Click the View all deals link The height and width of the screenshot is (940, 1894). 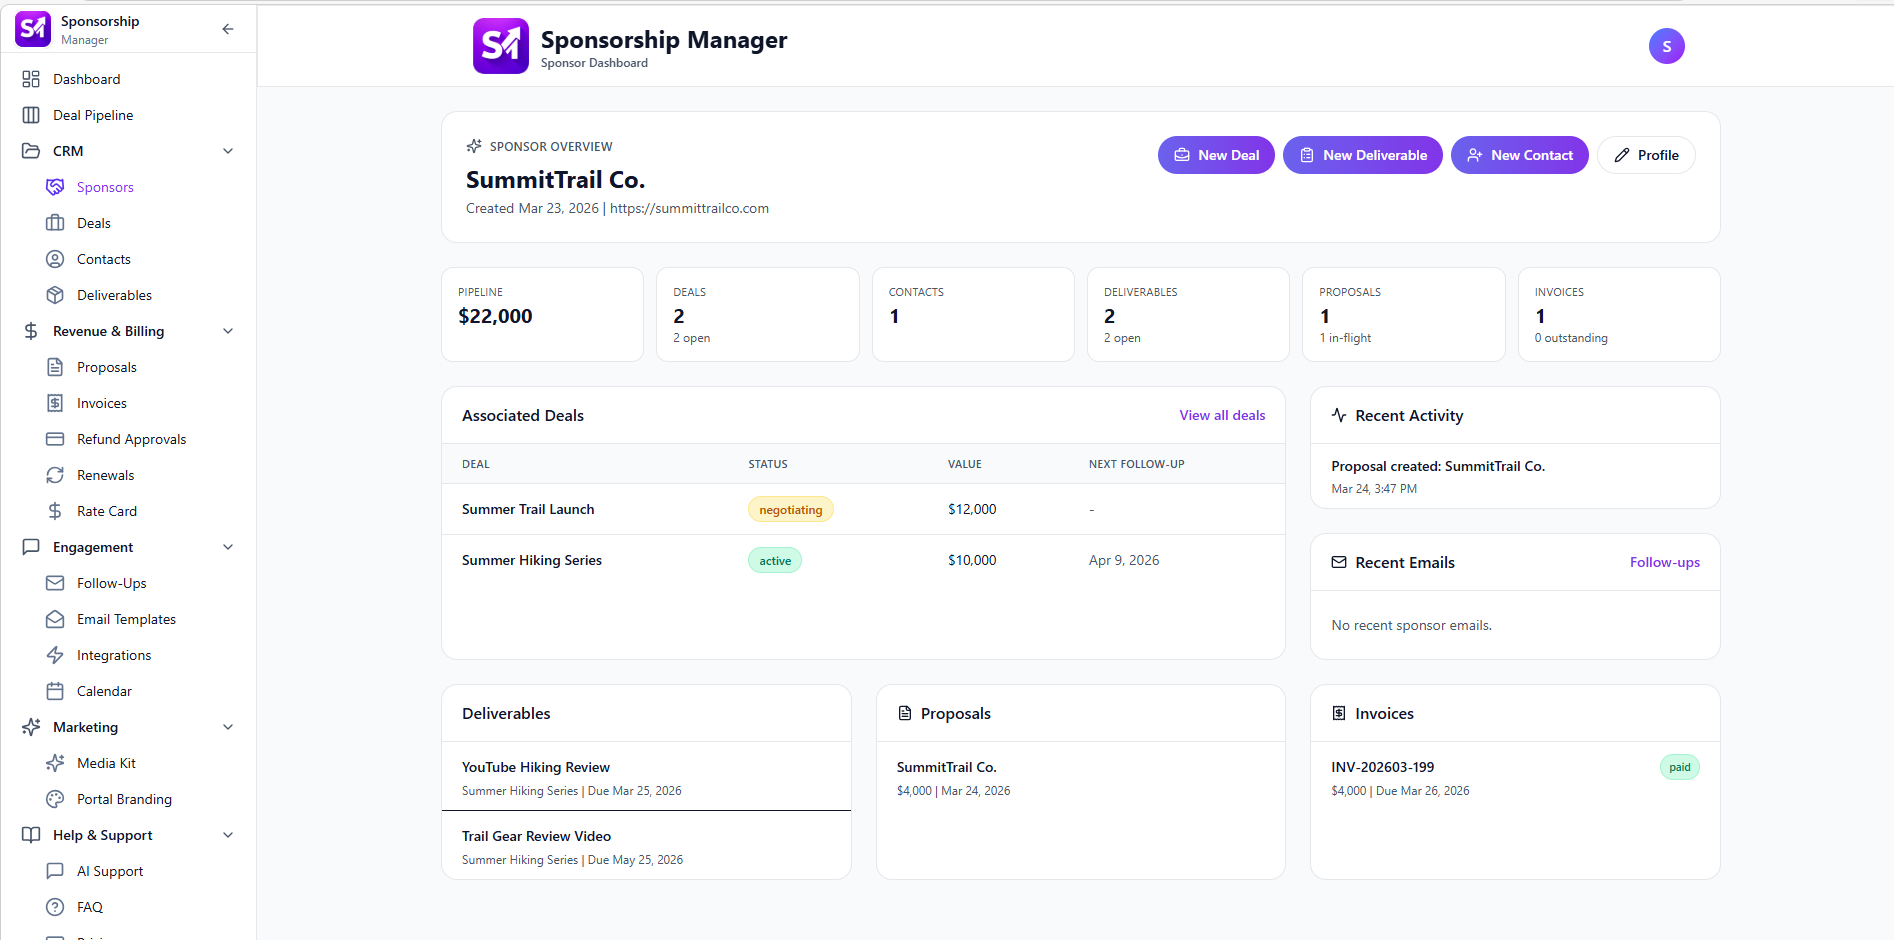tap(1222, 415)
